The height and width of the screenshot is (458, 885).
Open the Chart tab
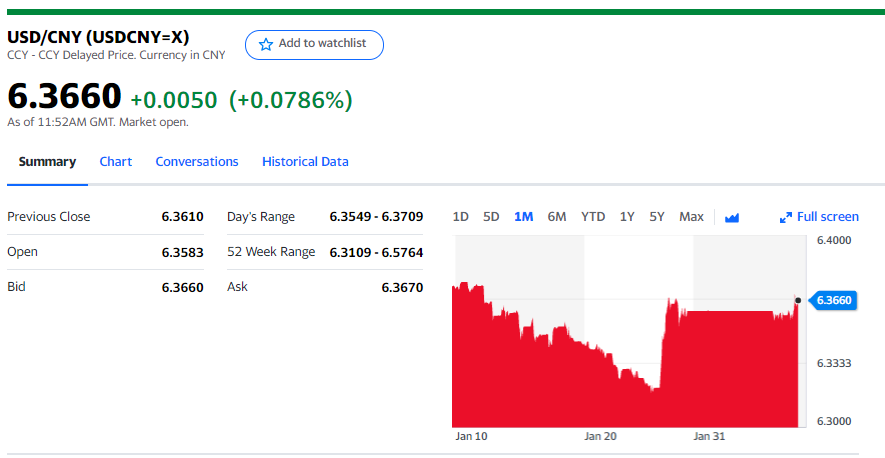pos(115,162)
